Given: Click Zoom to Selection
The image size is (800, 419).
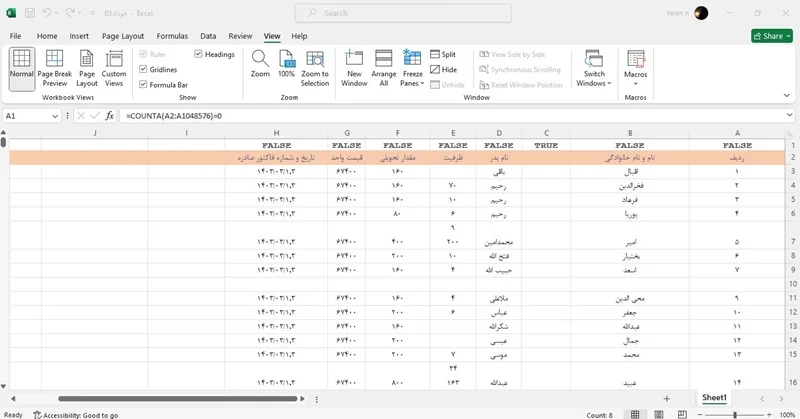Looking at the screenshot, I should (x=315, y=69).
